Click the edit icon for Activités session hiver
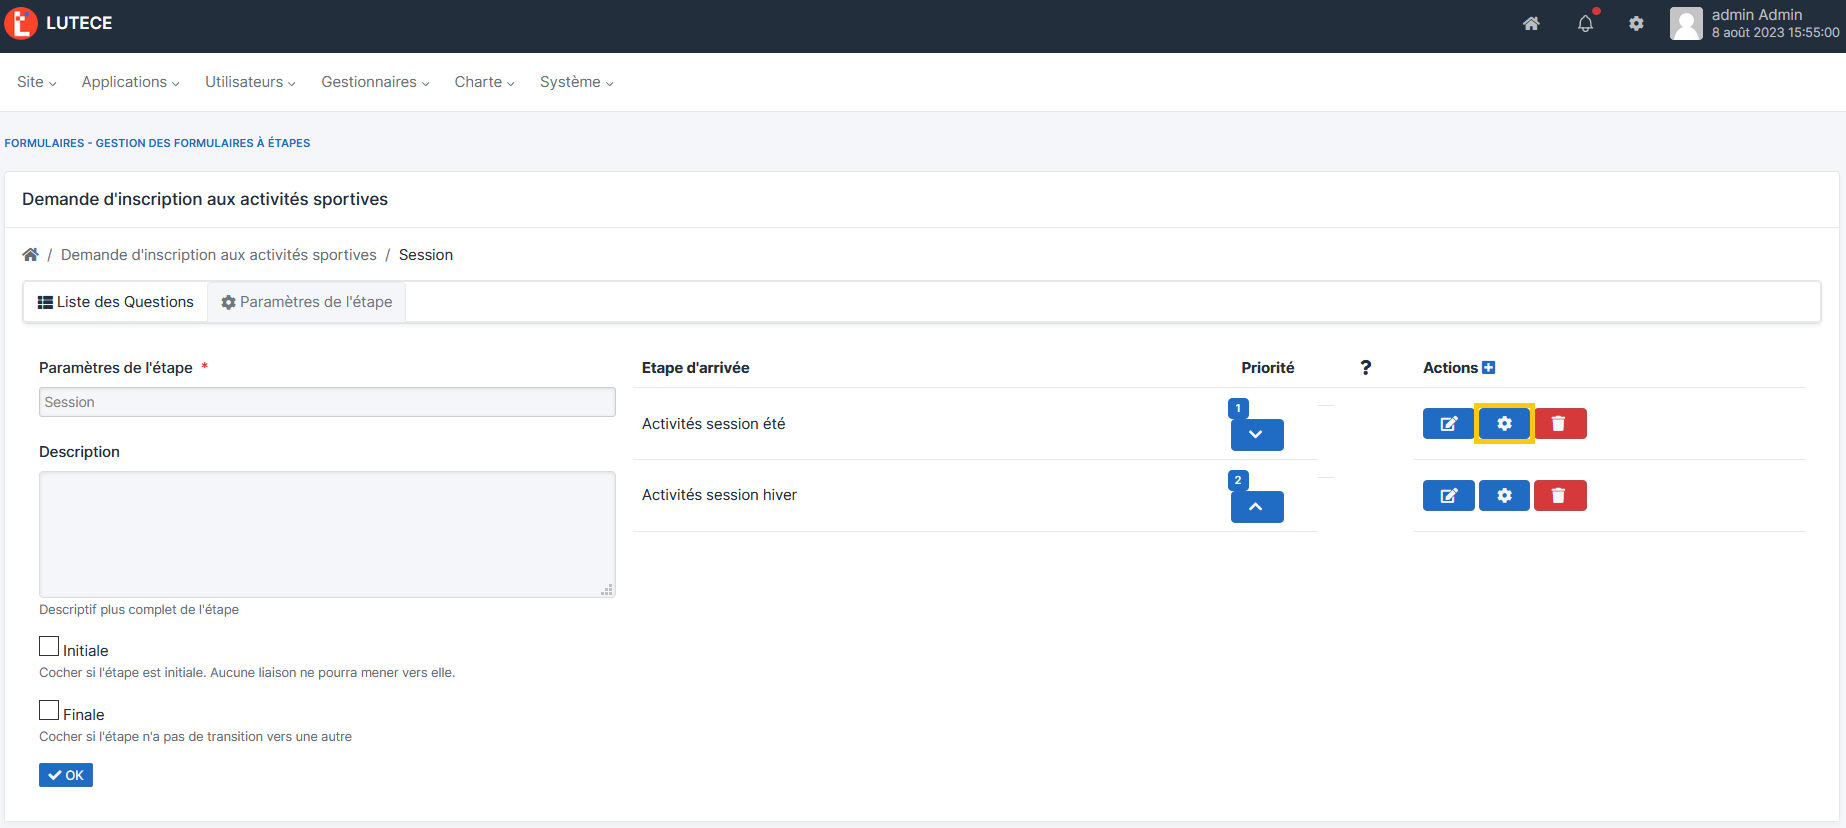1846x828 pixels. [x=1448, y=496]
